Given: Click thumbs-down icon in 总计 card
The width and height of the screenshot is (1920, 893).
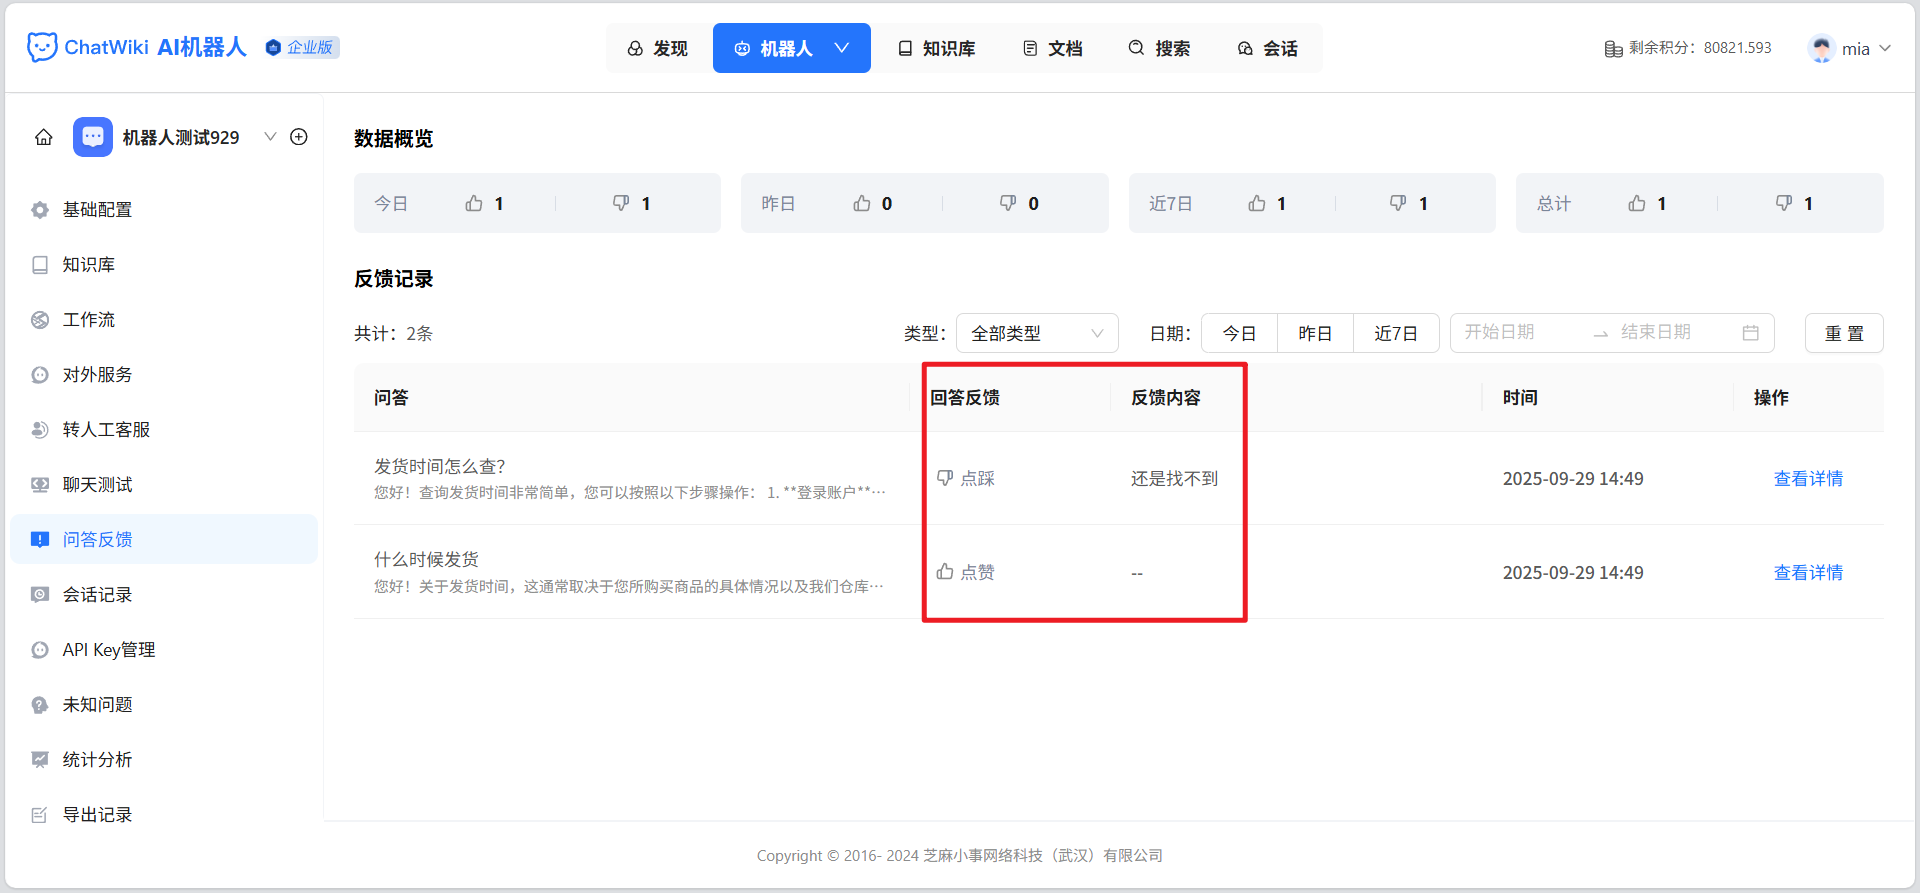Looking at the screenshot, I should click(x=1784, y=203).
